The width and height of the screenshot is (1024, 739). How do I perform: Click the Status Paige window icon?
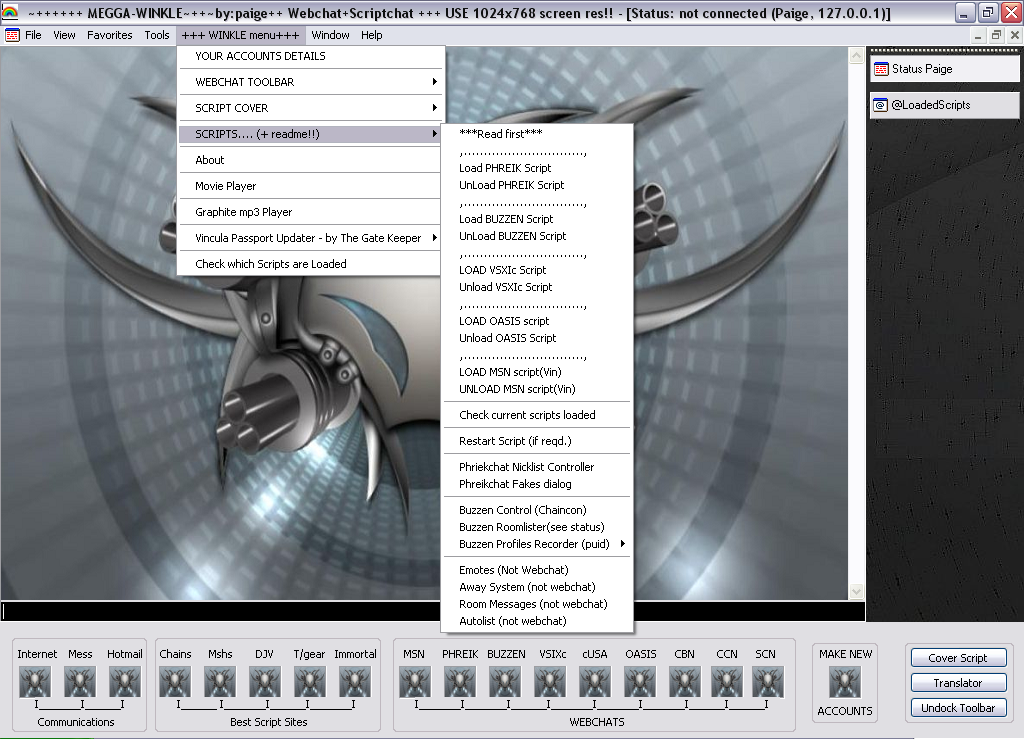[881, 69]
